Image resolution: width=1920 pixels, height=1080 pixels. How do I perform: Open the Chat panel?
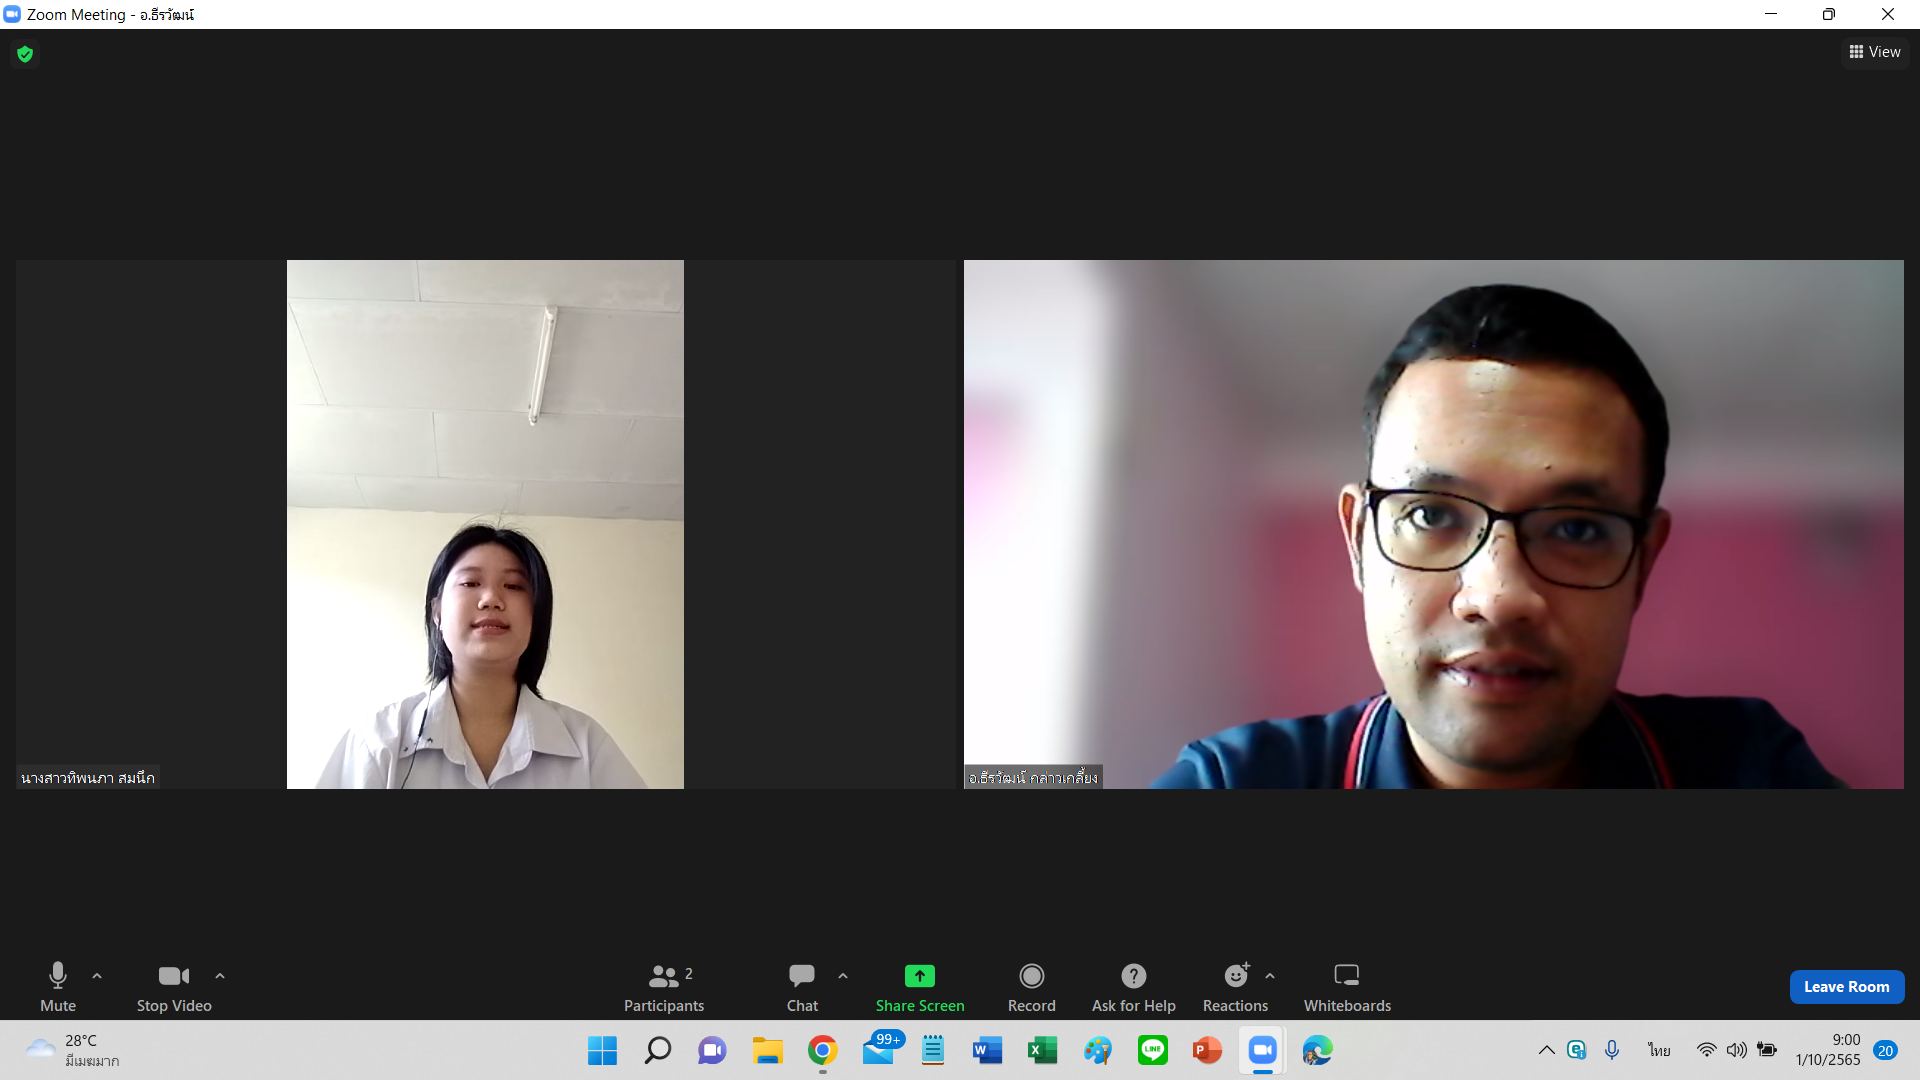tap(801, 987)
